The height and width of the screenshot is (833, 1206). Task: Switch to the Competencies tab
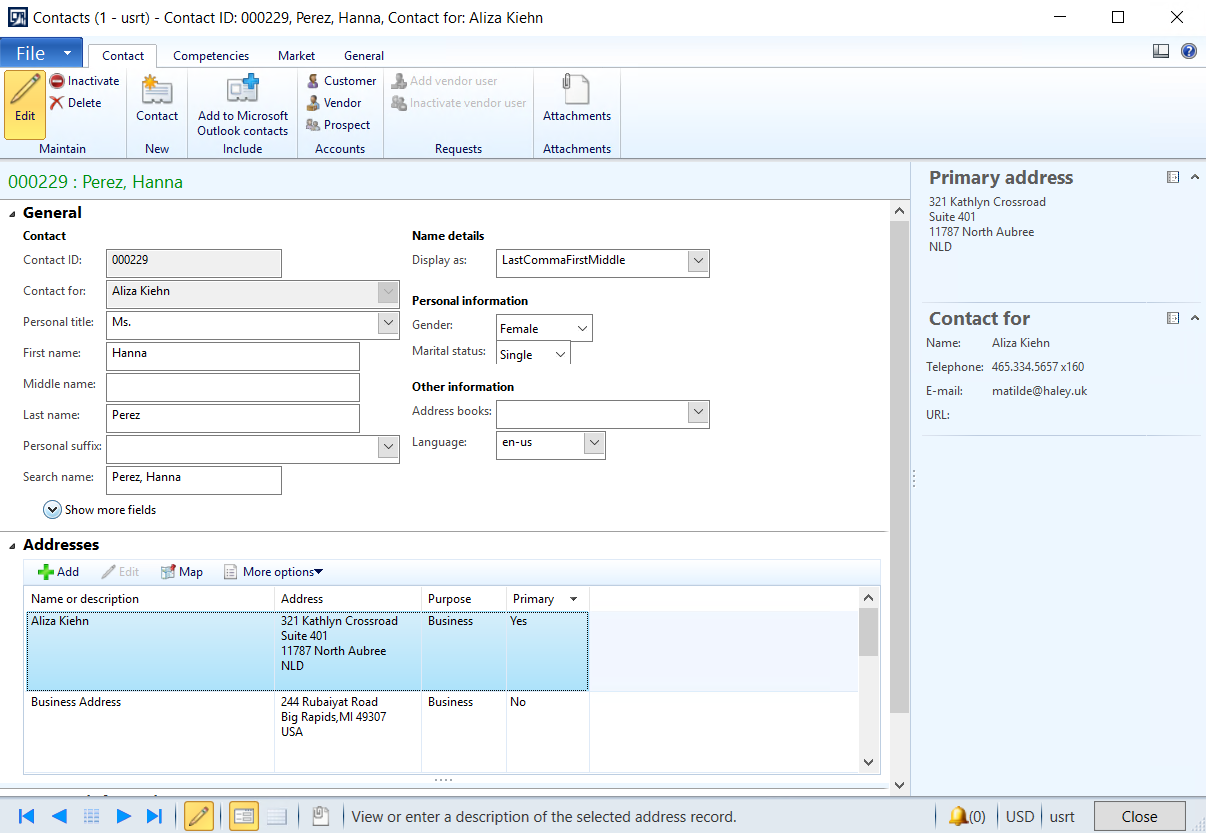tap(211, 56)
